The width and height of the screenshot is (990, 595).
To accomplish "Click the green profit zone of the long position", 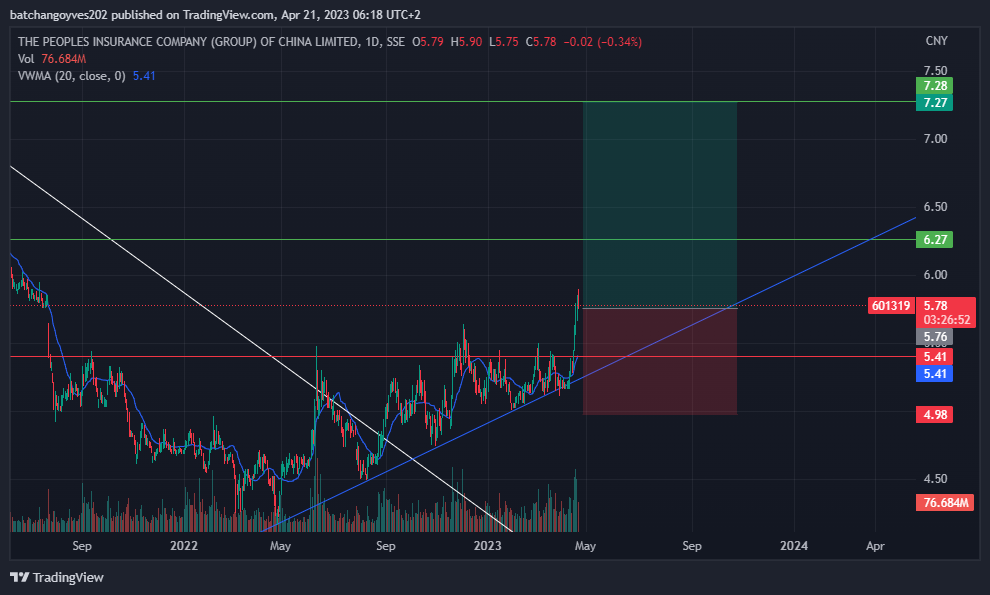I will tap(660, 204).
